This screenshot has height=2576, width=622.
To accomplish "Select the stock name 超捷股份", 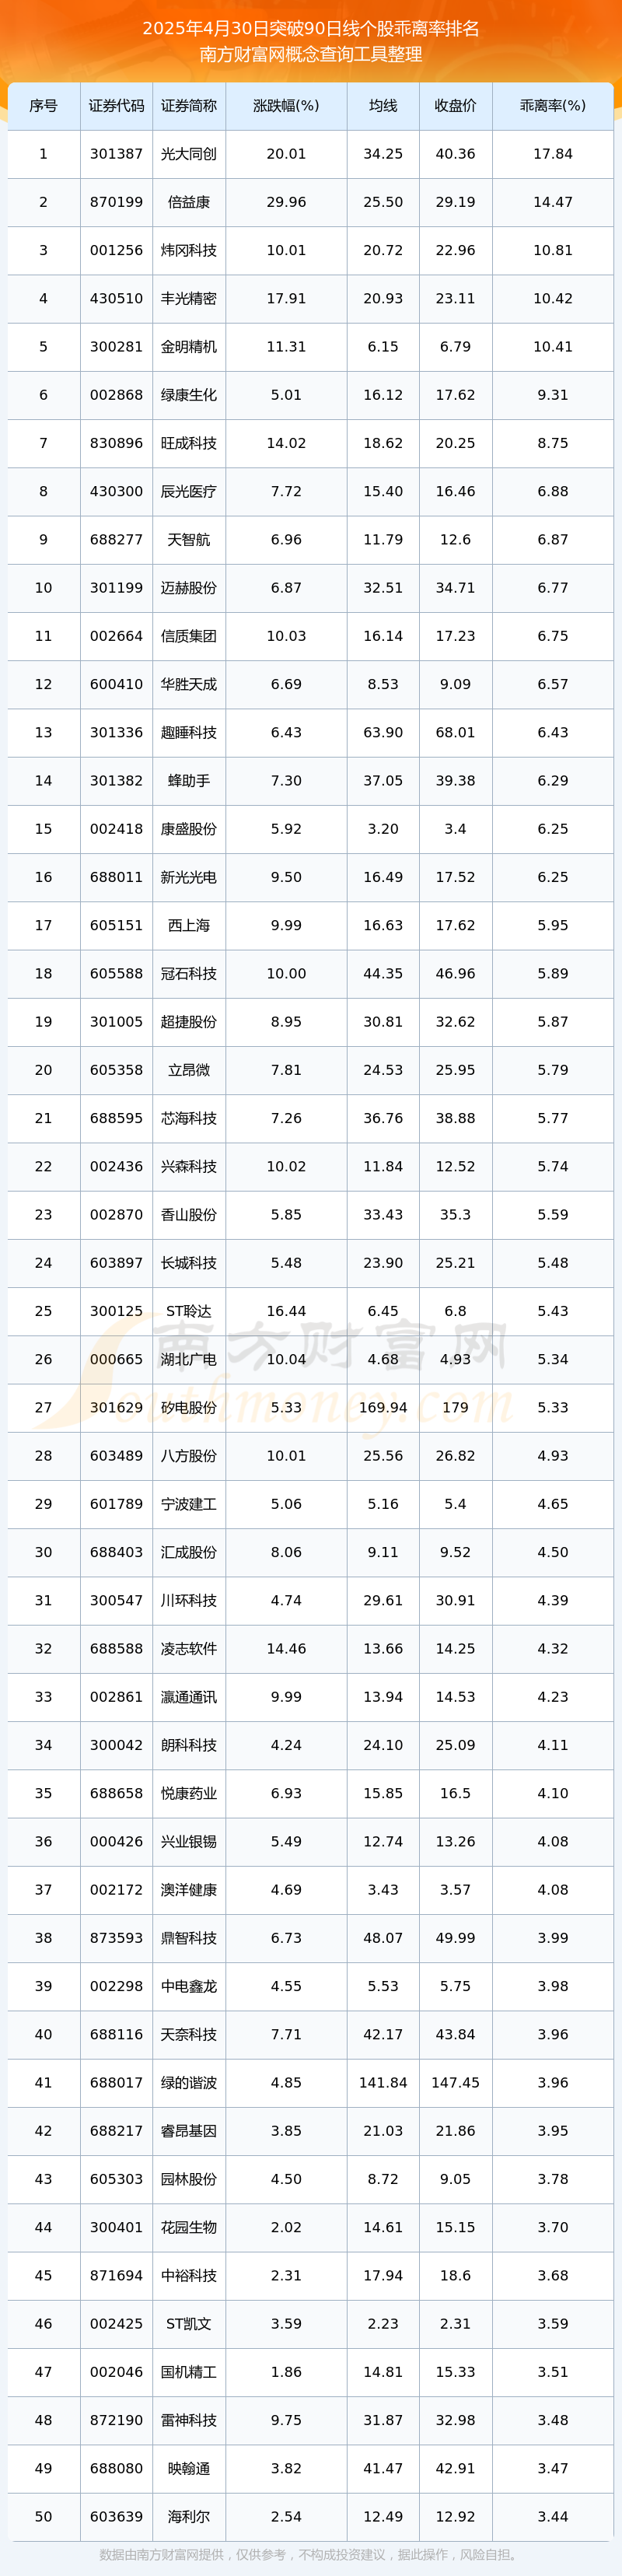I will (189, 1022).
